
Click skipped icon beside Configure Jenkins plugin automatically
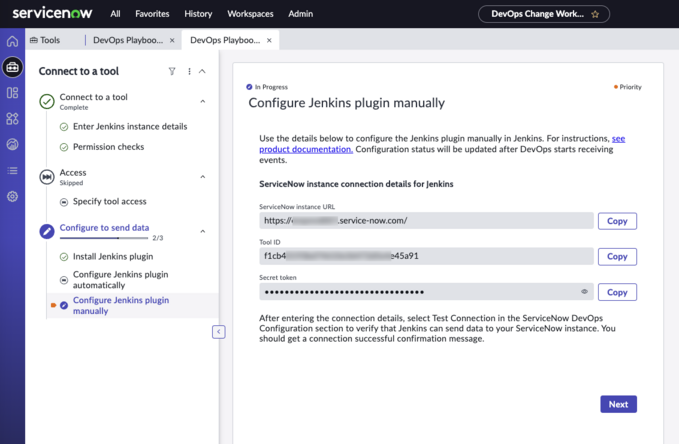tap(64, 280)
